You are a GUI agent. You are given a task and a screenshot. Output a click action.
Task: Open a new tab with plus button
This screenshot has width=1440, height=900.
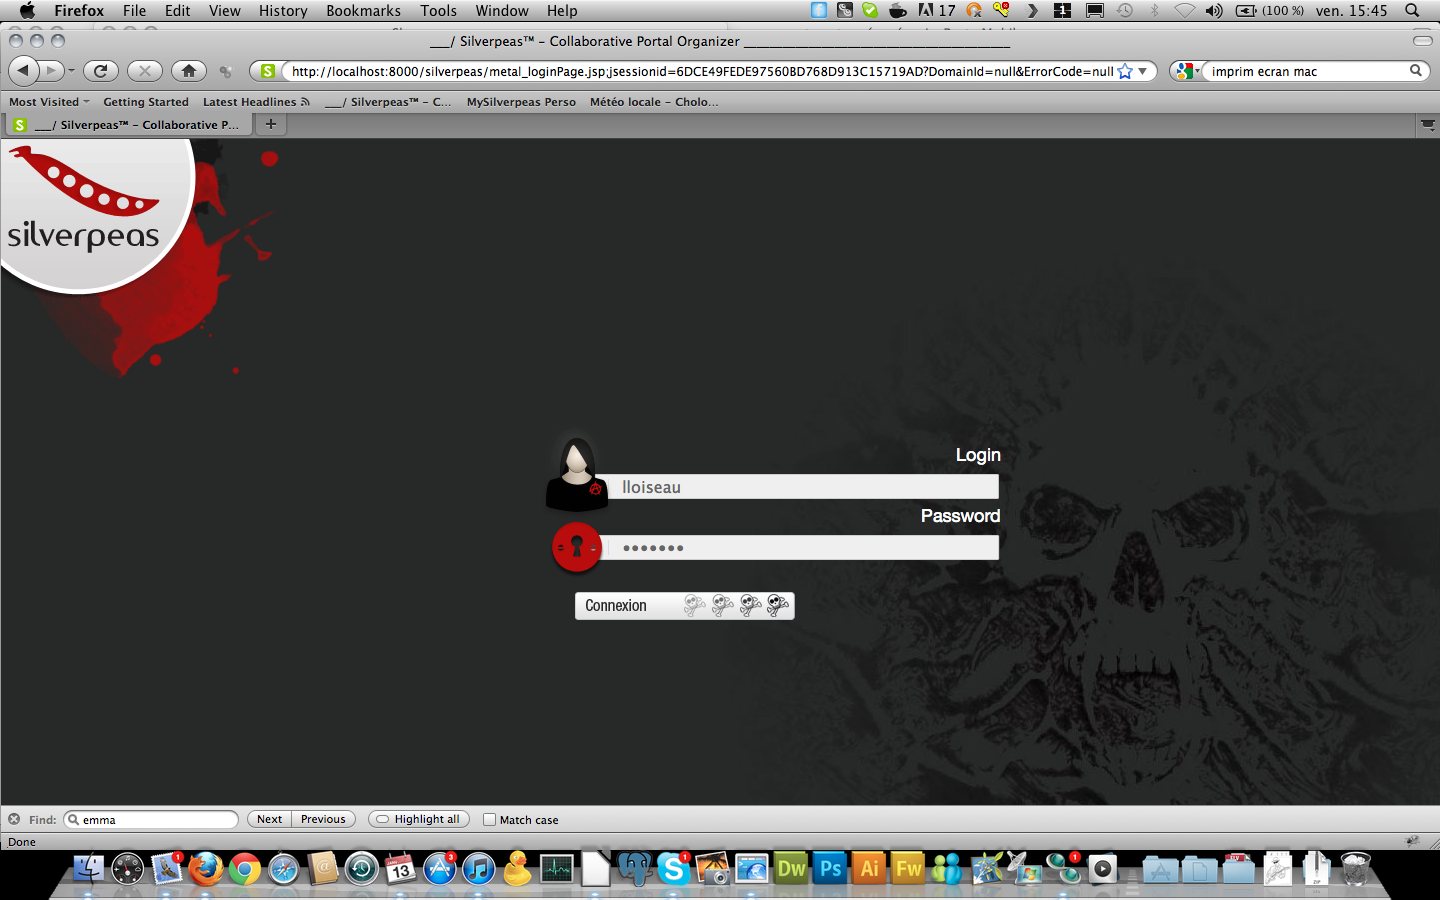(x=270, y=124)
